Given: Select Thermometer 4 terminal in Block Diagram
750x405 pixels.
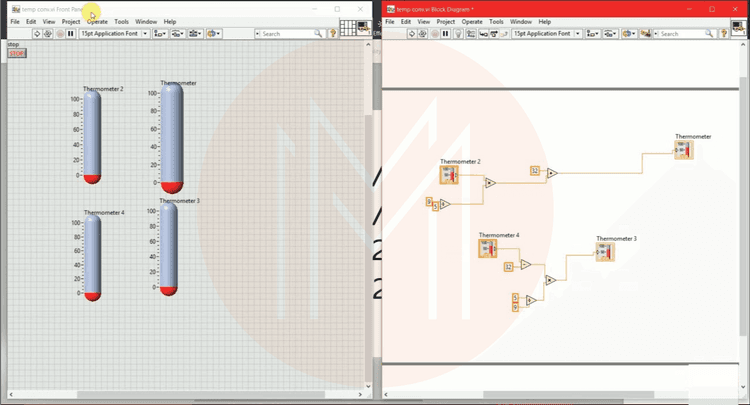Looking at the screenshot, I should [488, 249].
